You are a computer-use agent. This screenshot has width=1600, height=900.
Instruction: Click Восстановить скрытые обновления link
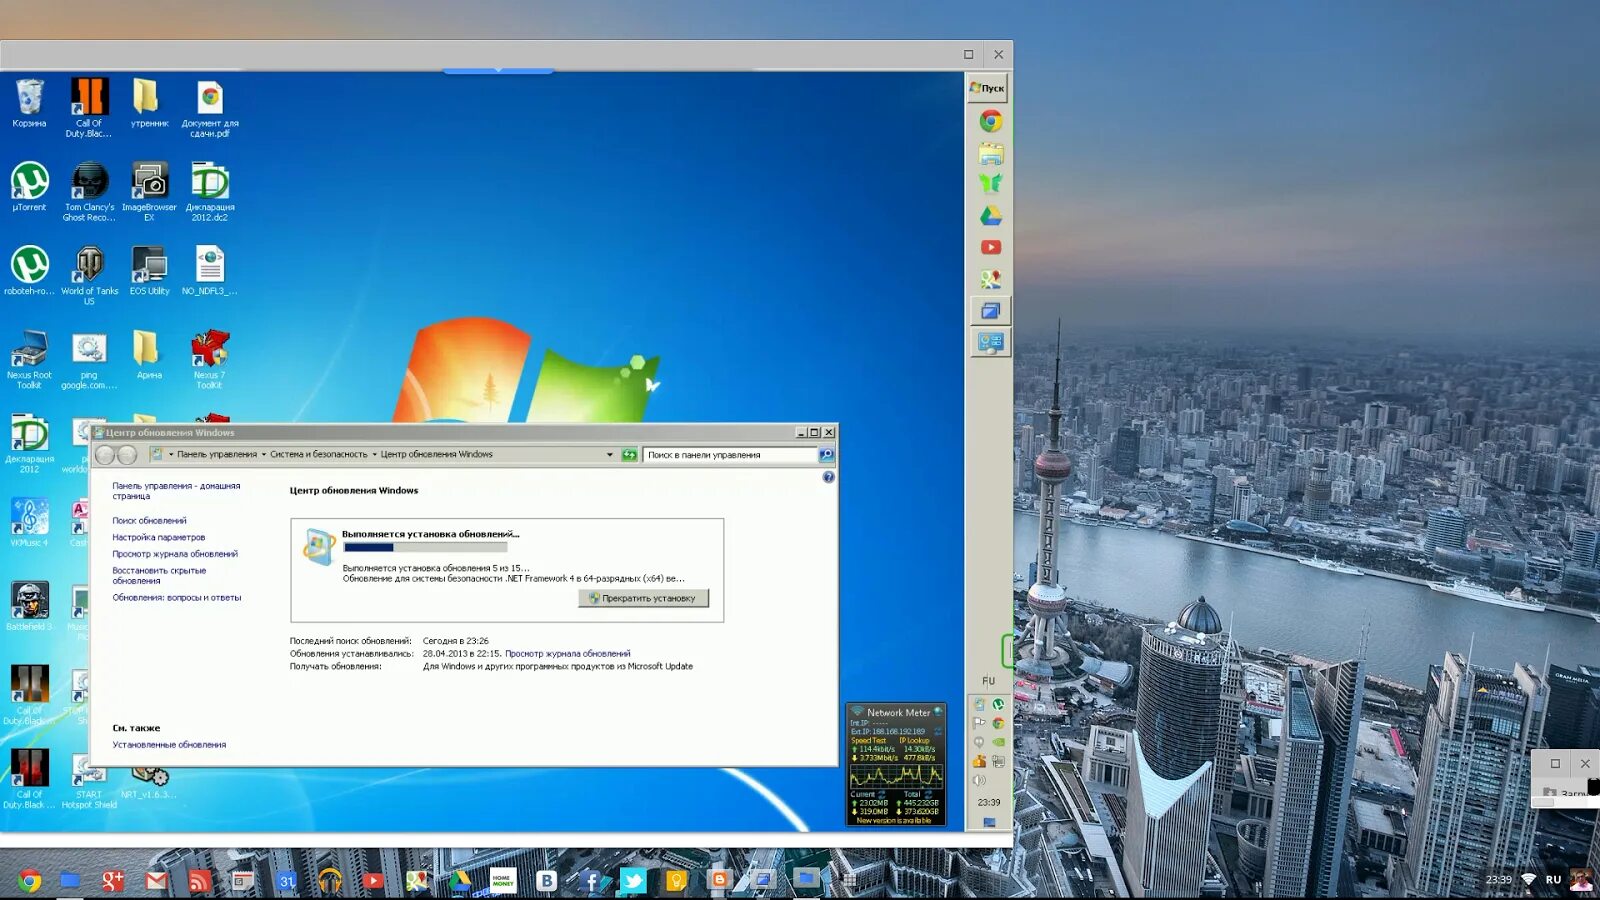pyautogui.click(x=159, y=576)
